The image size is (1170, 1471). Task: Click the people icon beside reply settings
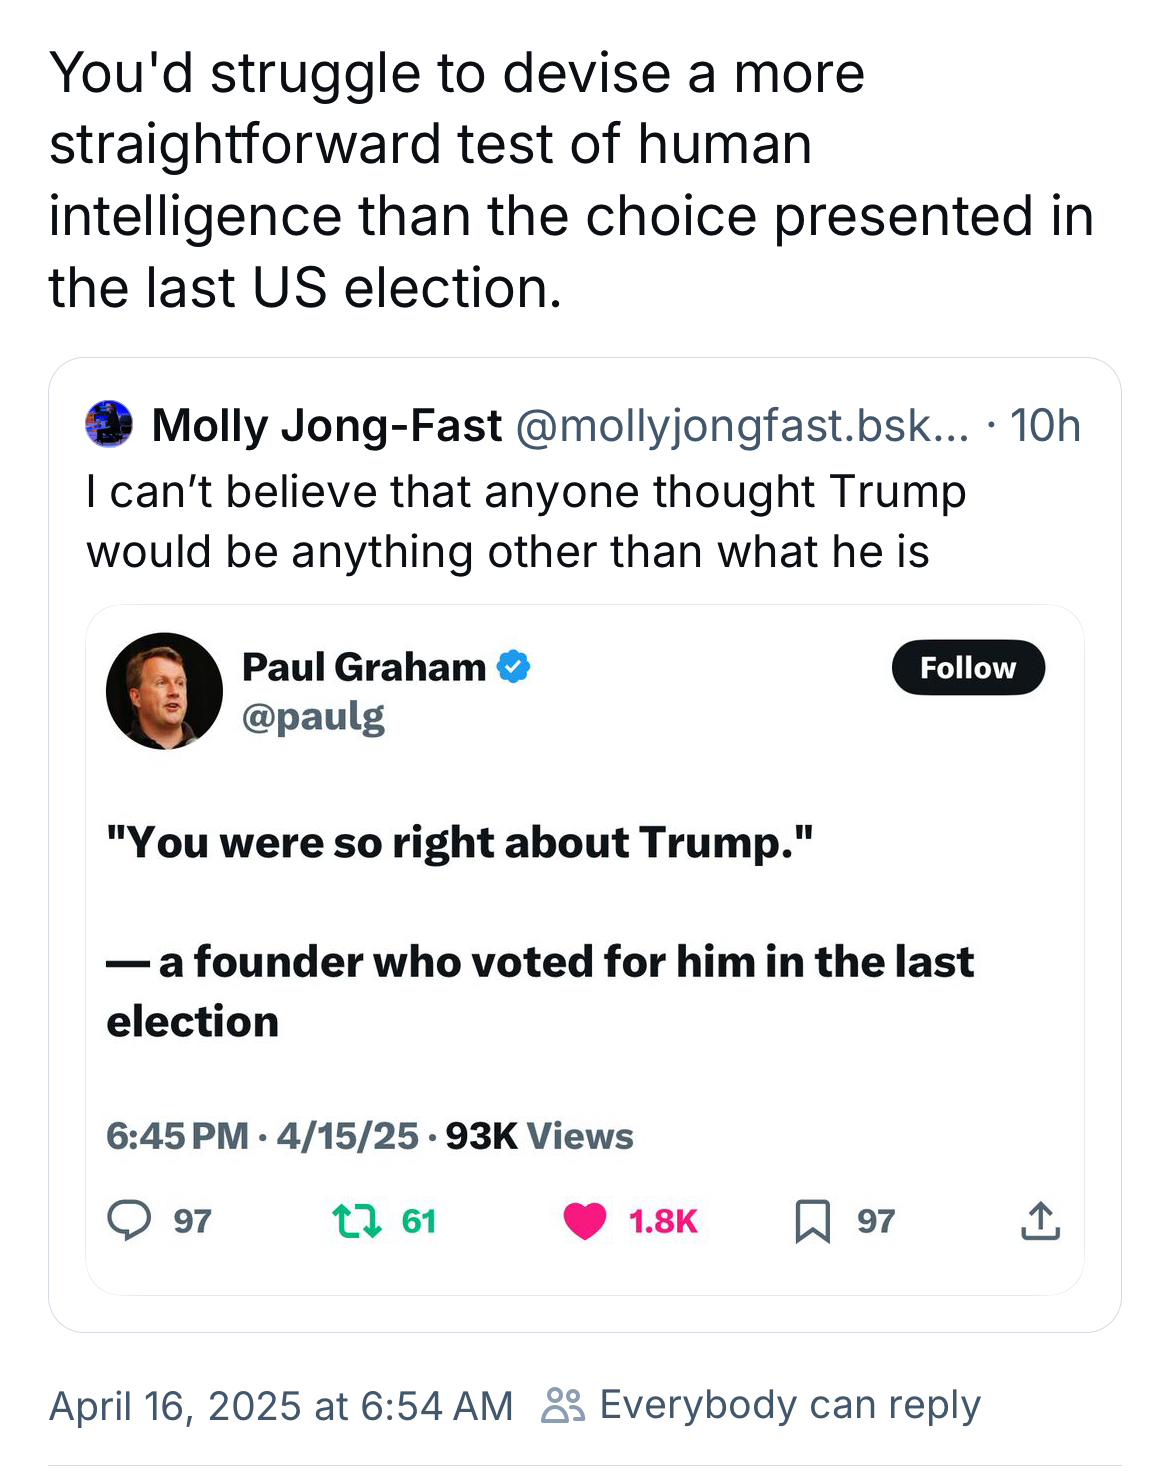pyautogui.click(x=562, y=1405)
